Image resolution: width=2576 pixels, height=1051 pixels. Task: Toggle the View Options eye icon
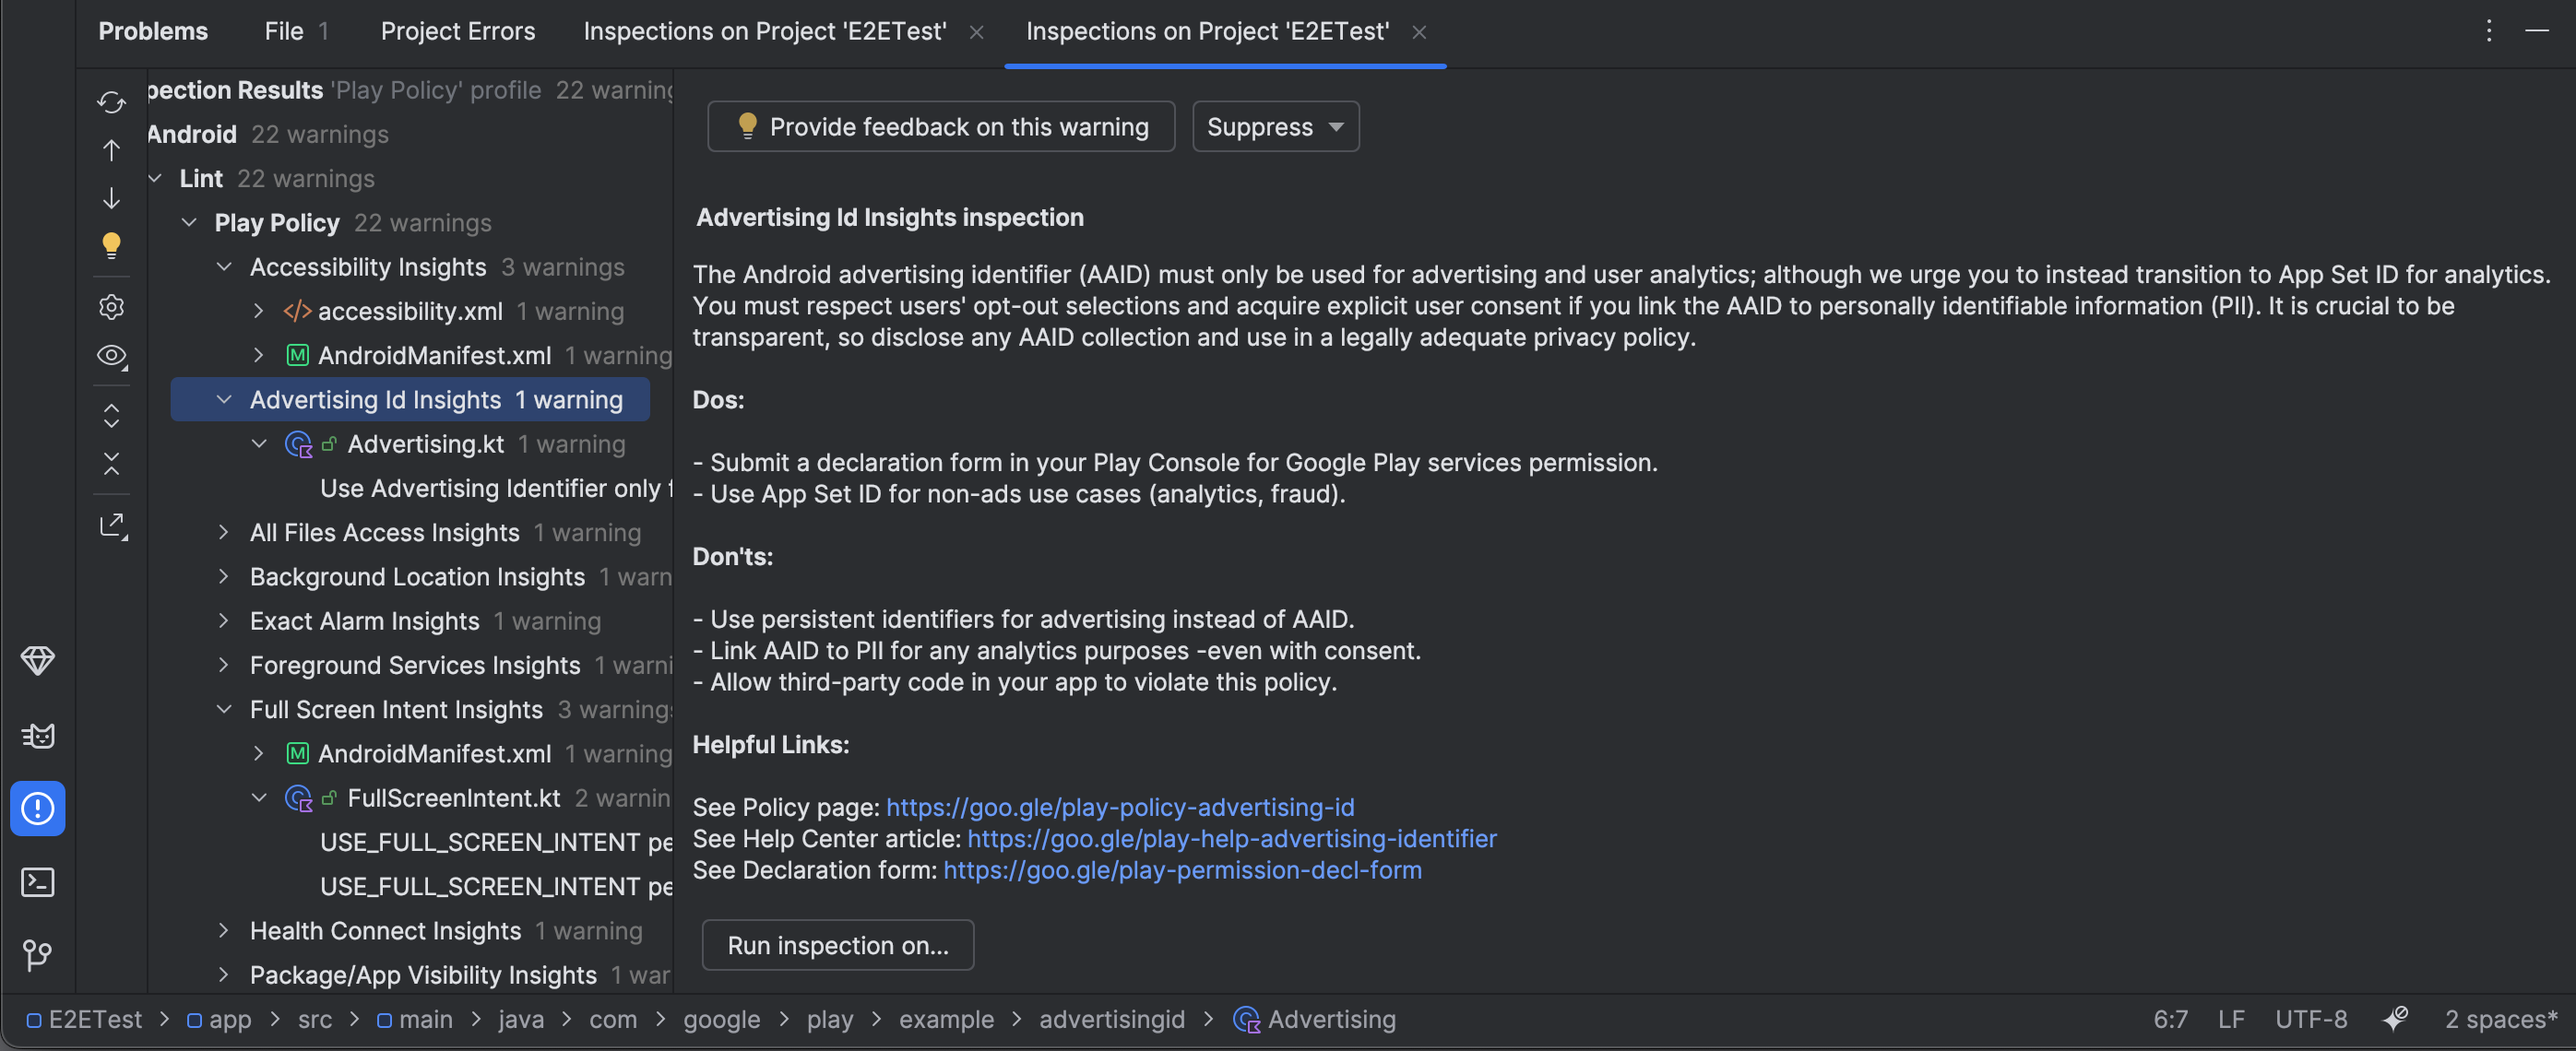[x=111, y=356]
